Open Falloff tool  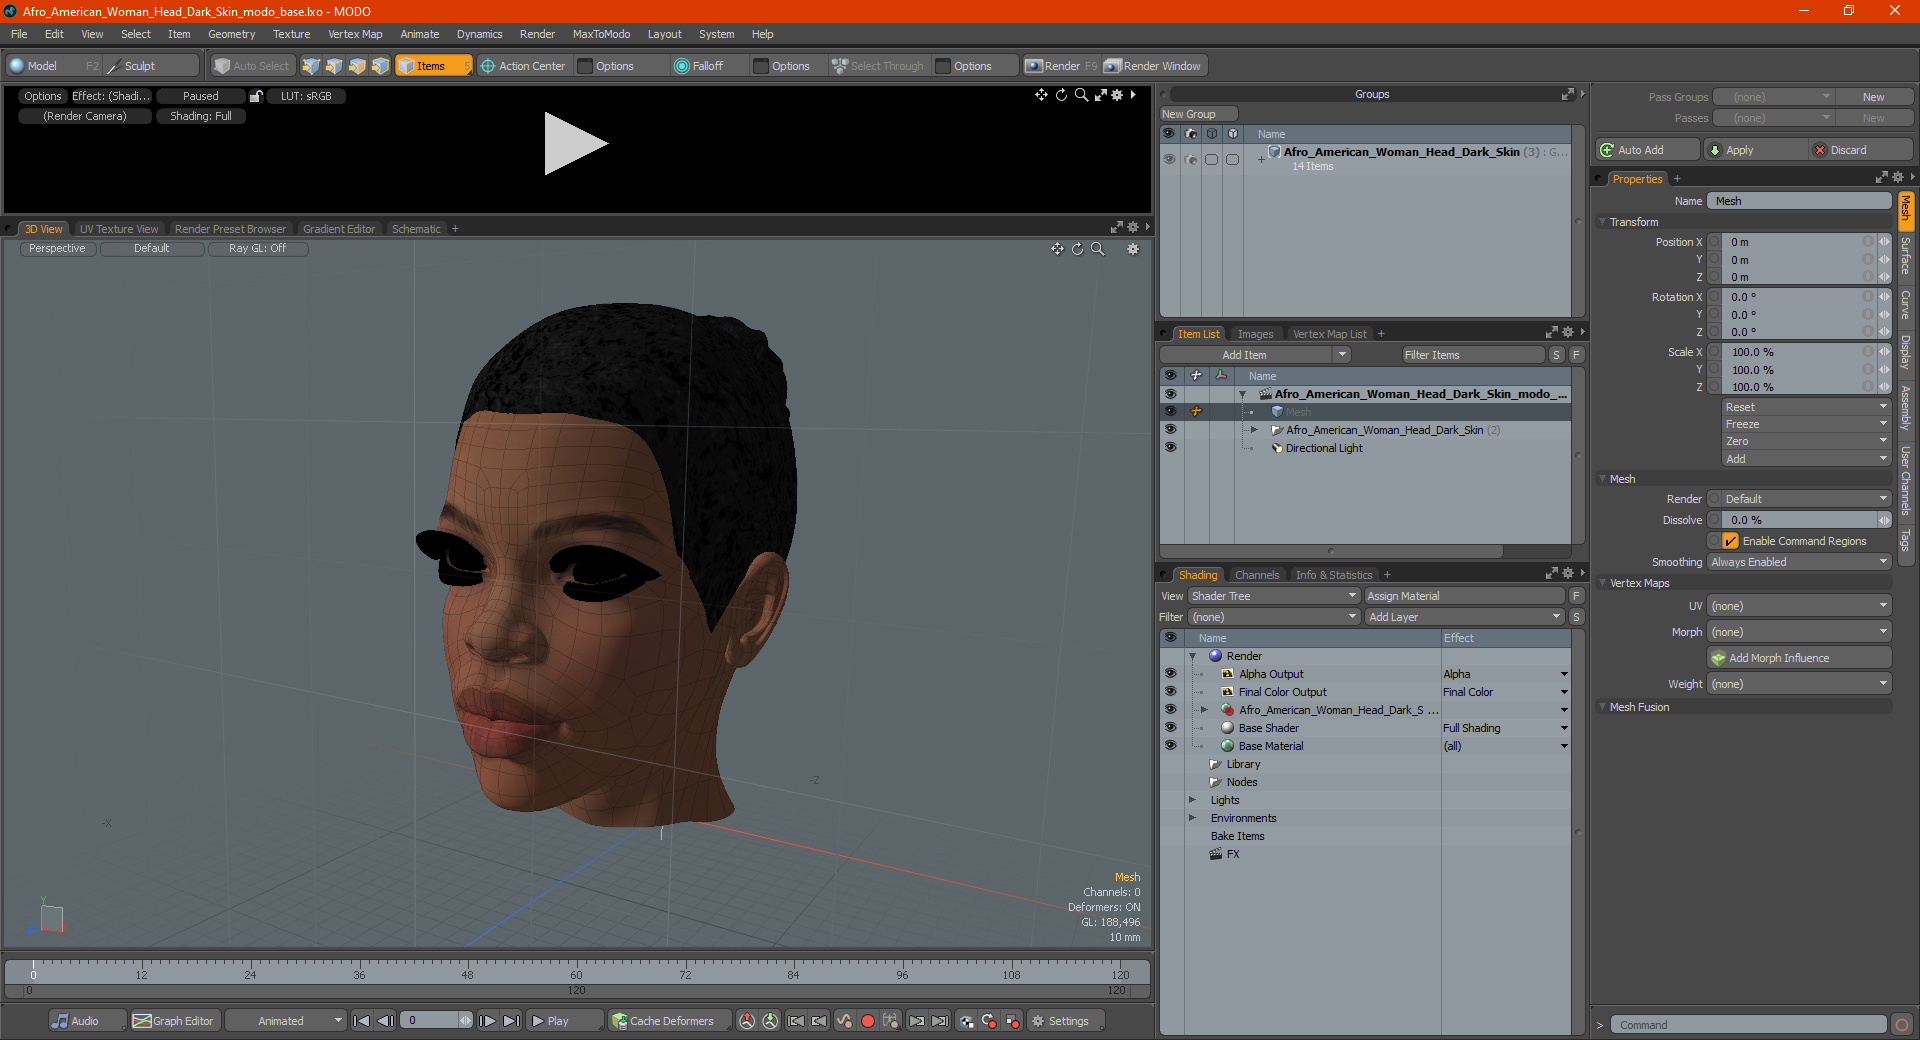click(x=699, y=66)
